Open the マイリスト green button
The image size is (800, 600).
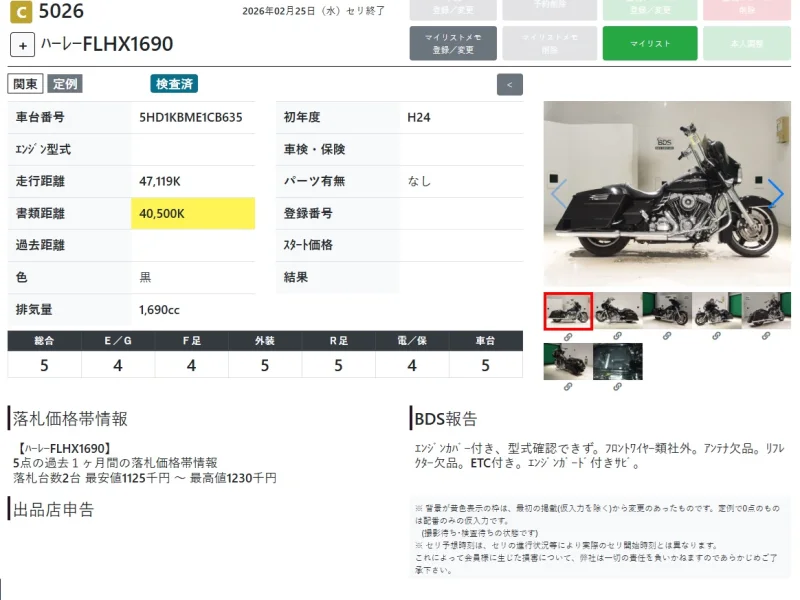649,43
